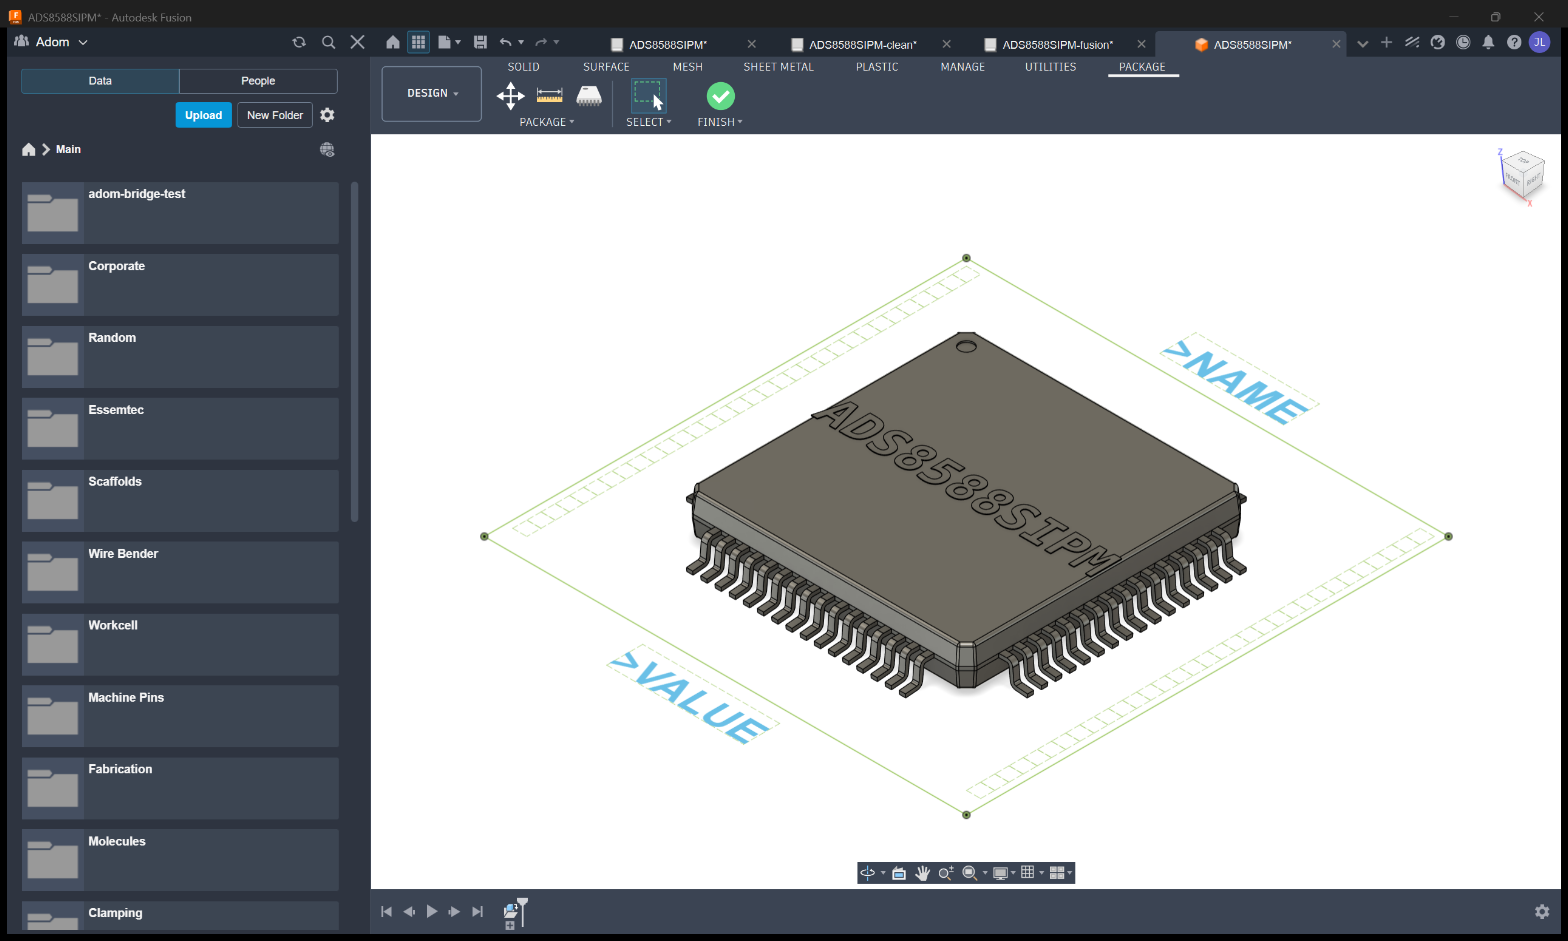The height and width of the screenshot is (941, 1568).
Task: Activate the Pan hand tool
Action: [922, 873]
